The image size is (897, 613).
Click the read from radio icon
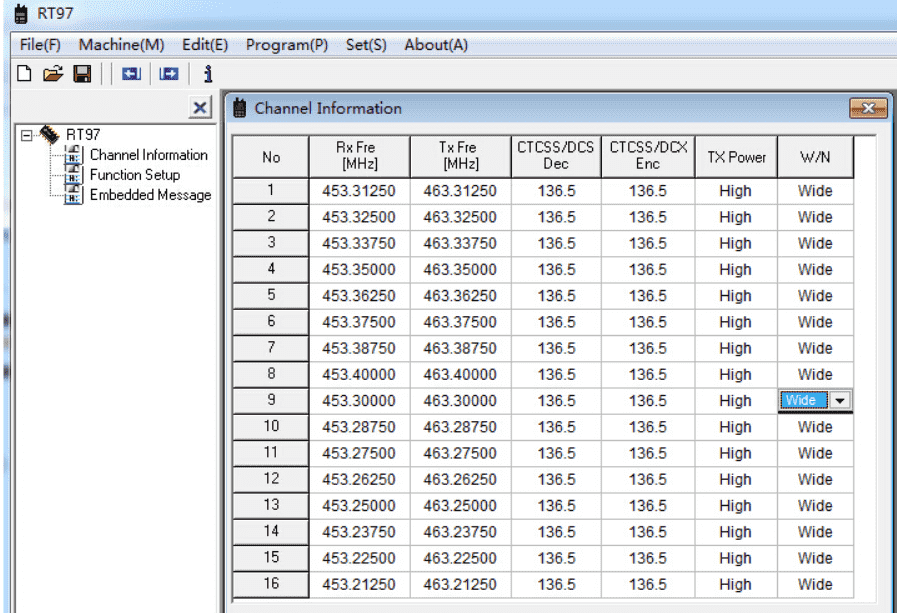131,73
